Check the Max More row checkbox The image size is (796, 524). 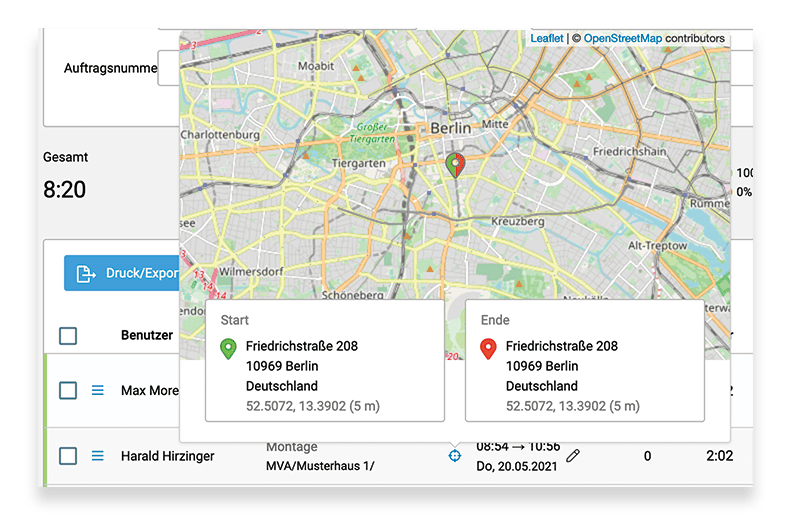click(x=68, y=390)
